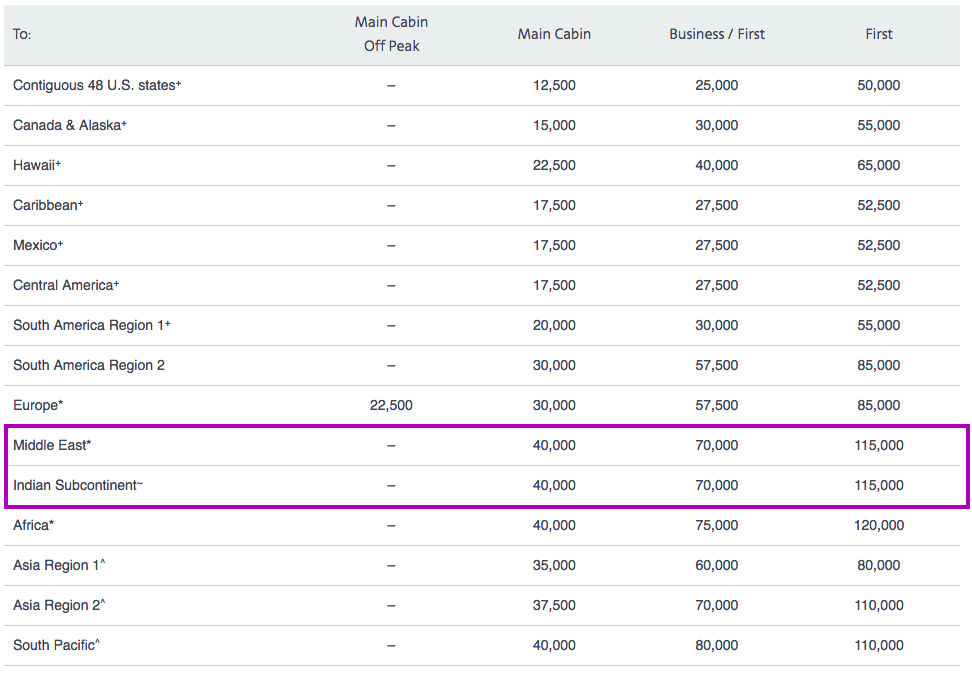Click Canada & Alaska's 15,000 value

pyautogui.click(x=554, y=125)
